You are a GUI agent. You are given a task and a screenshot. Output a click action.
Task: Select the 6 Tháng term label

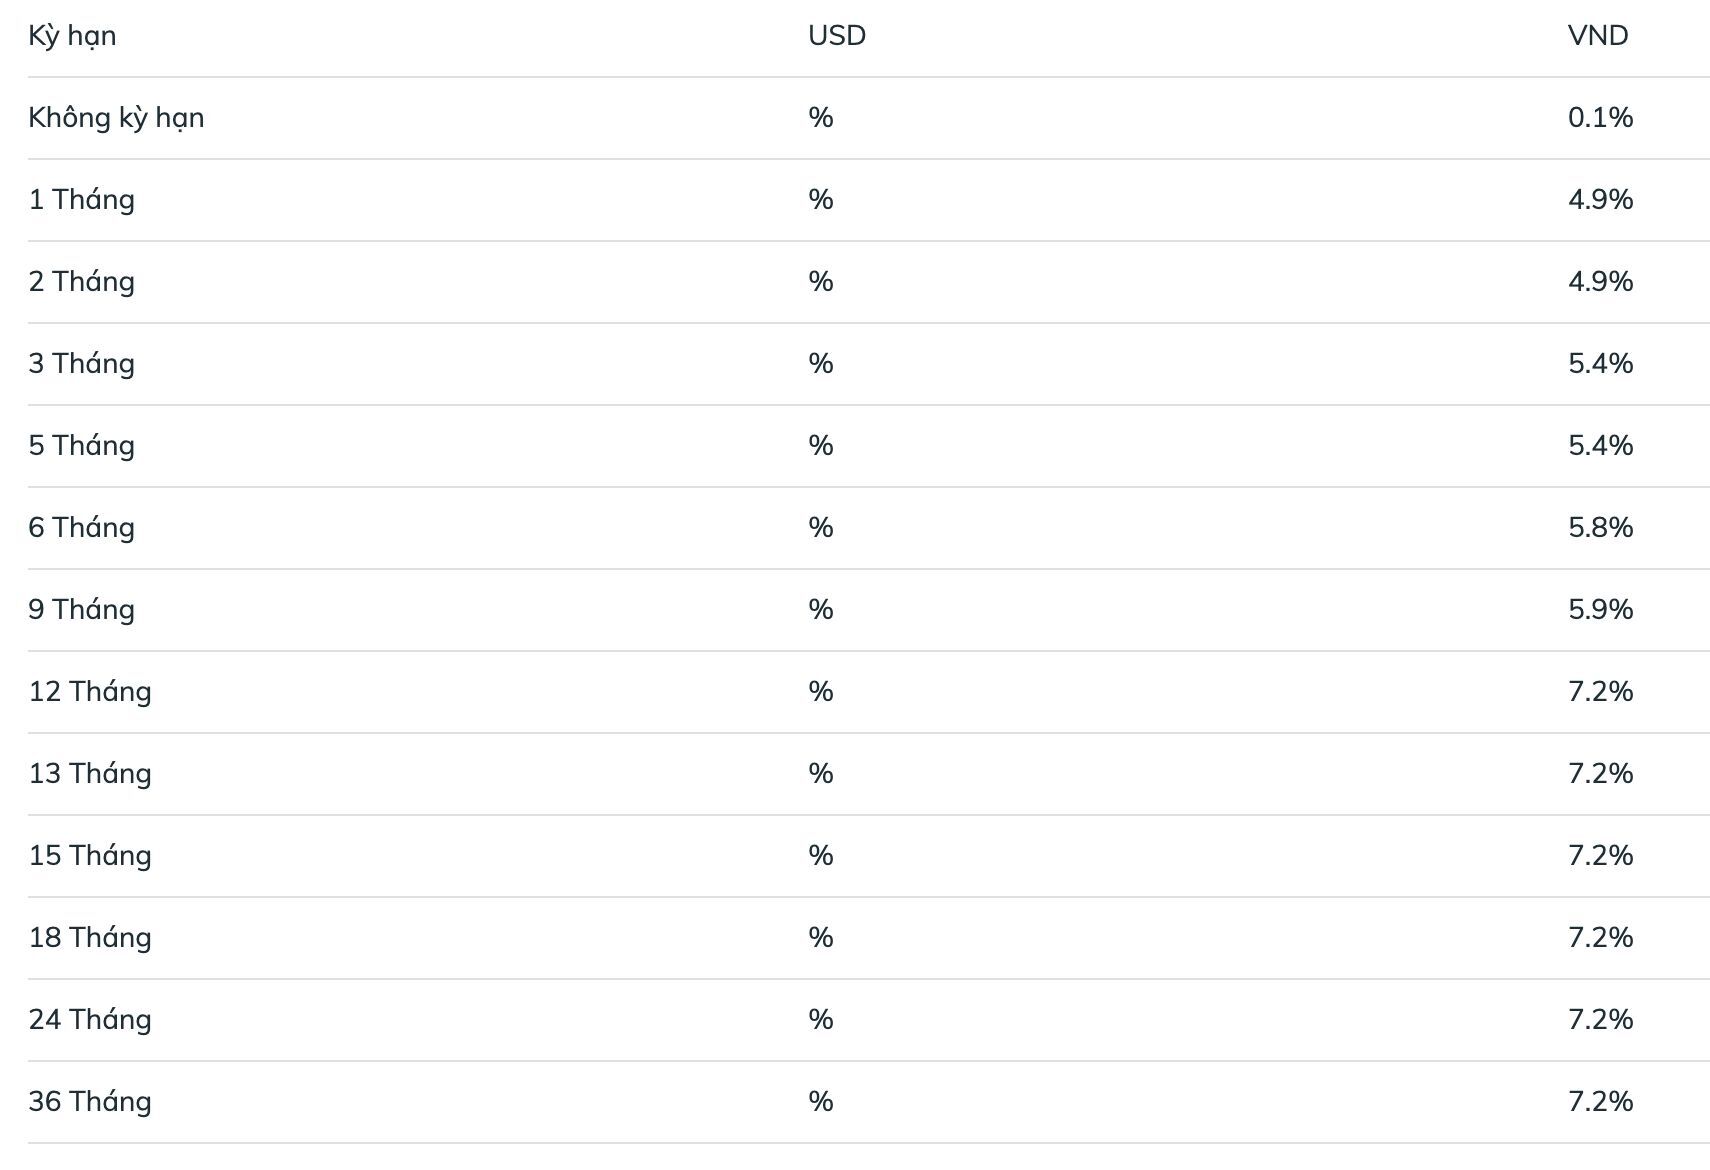[x=81, y=528]
